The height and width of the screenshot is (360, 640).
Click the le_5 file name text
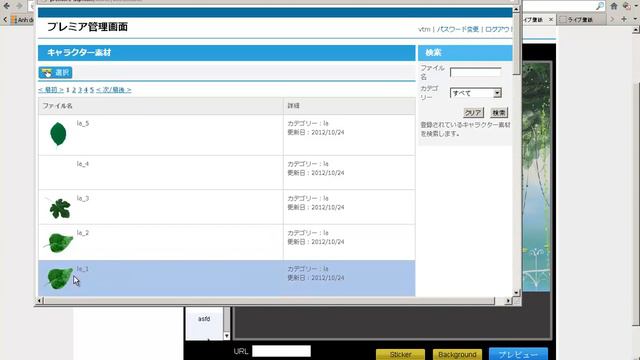pyautogui.click(x=83, y=123)
